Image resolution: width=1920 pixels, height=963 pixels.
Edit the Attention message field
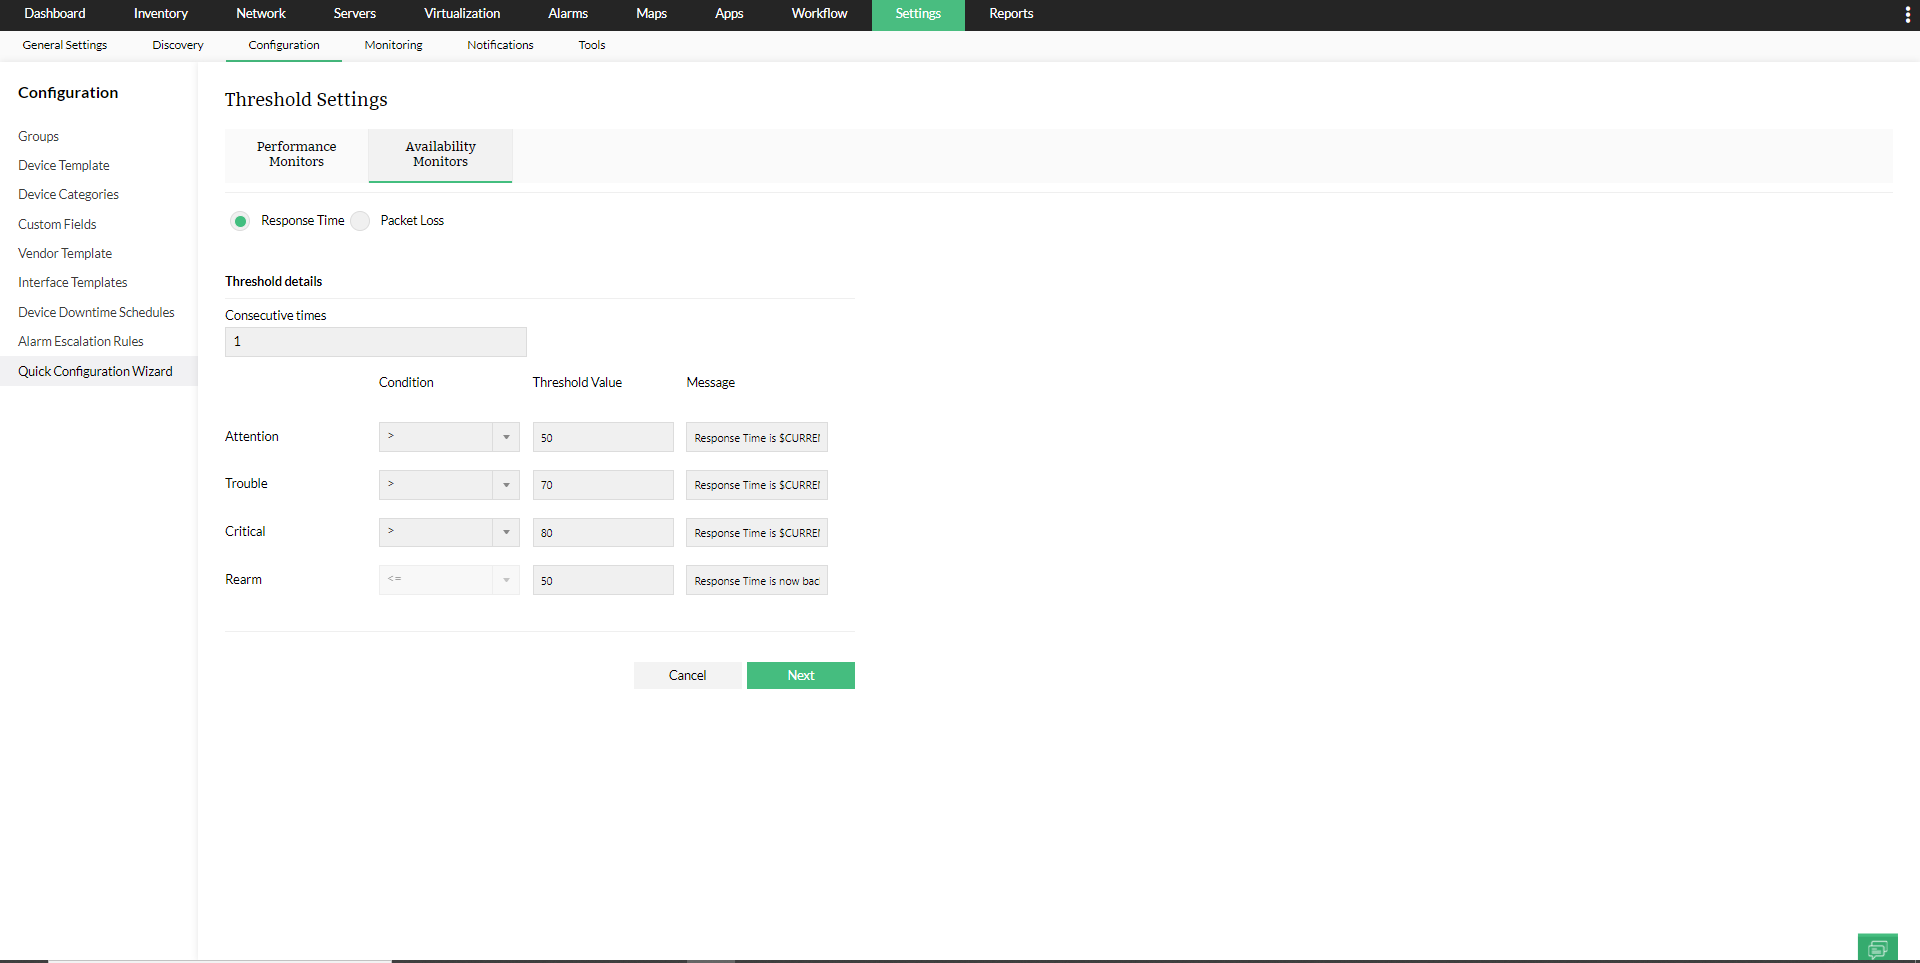coord(757,437)
